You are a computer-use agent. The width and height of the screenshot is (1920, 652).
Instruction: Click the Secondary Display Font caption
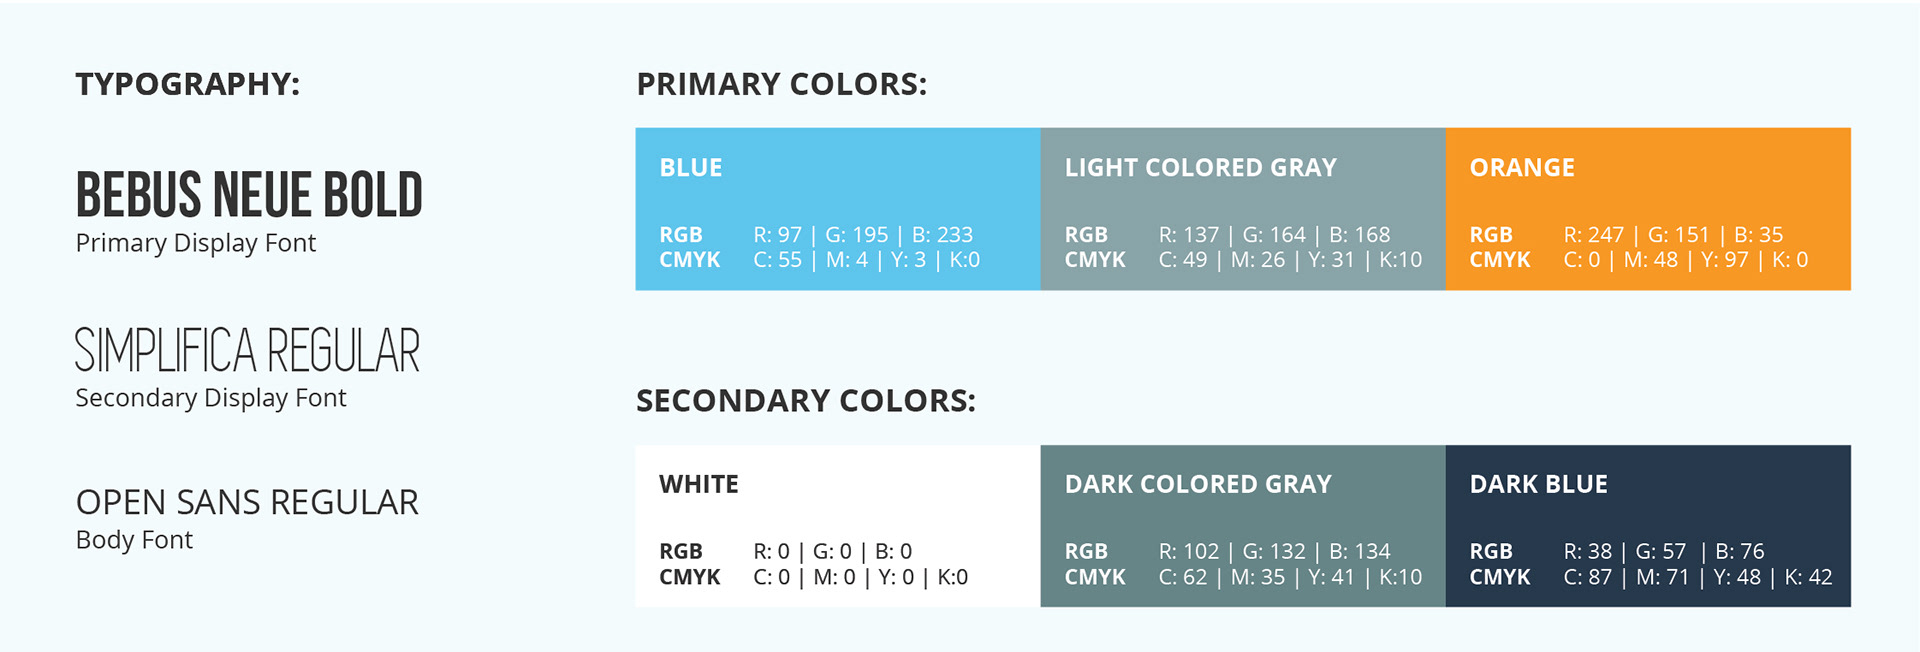pyautogui.click(x=211, y=398)
